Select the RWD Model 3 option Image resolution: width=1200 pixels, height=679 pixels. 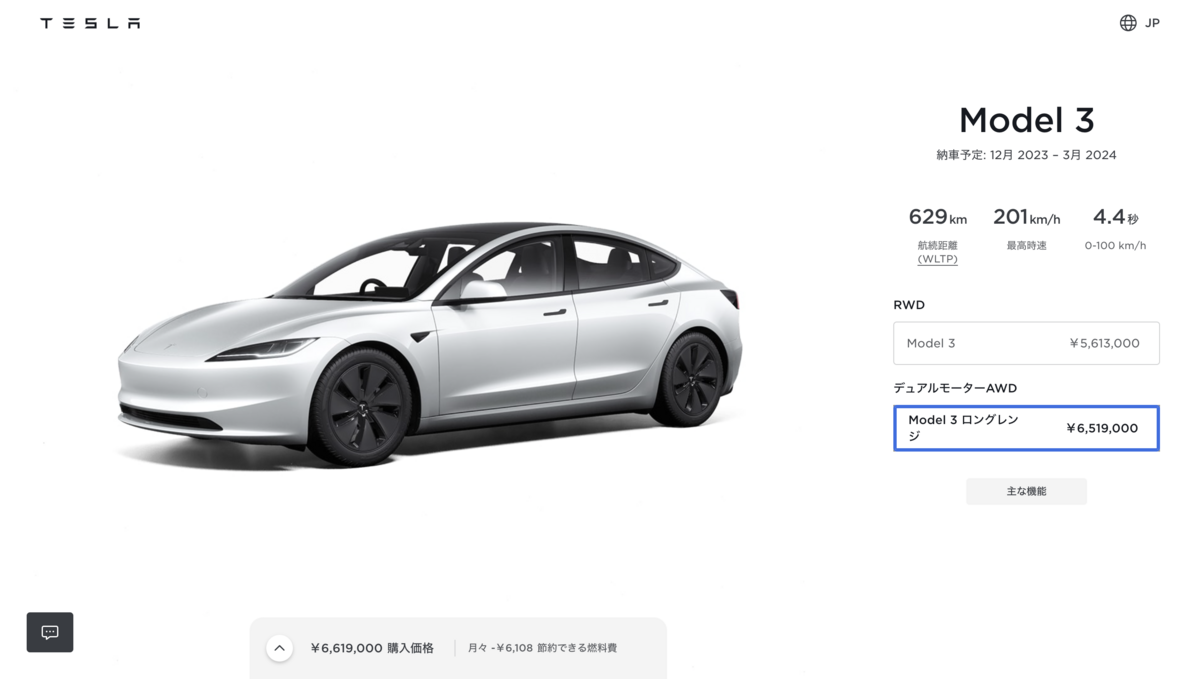coord(1026,343)
